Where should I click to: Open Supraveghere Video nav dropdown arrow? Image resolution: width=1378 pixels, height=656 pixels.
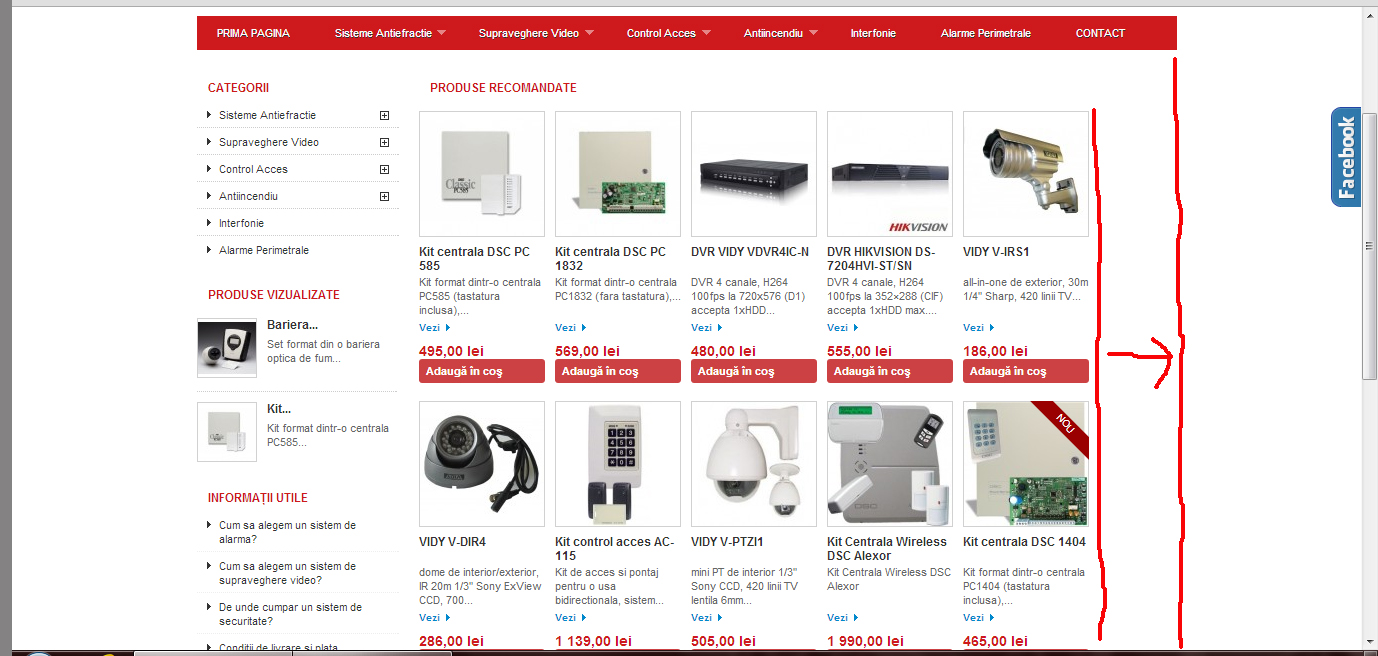tap(589, 33)
